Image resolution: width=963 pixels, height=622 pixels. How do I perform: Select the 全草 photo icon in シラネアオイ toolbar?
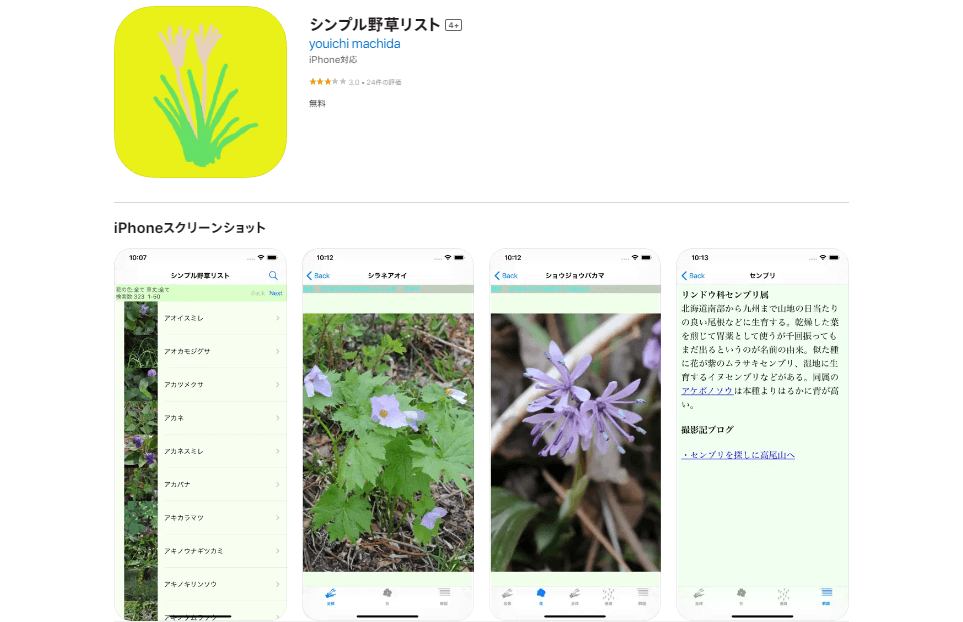tap(330, 594)
